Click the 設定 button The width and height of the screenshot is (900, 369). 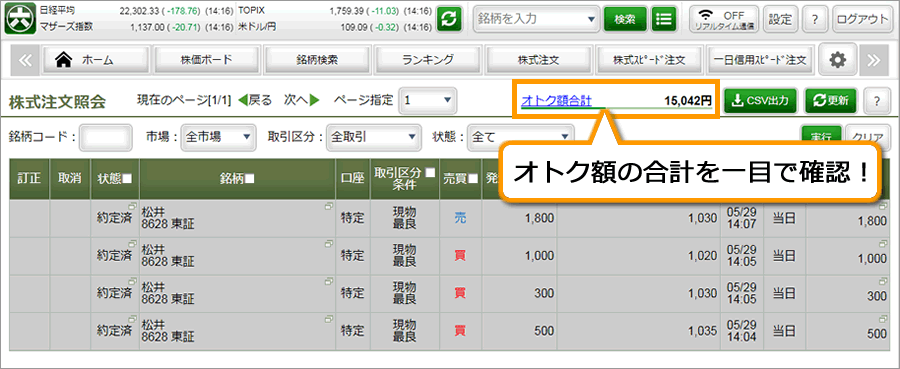780,19
